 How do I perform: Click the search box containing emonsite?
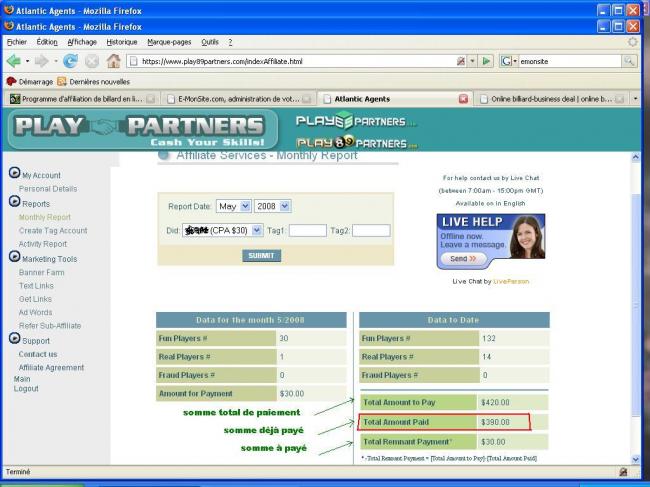point(570,61)
